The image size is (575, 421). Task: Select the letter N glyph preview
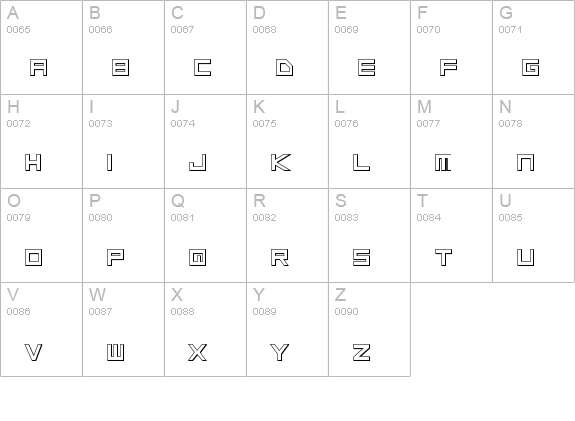525,162
